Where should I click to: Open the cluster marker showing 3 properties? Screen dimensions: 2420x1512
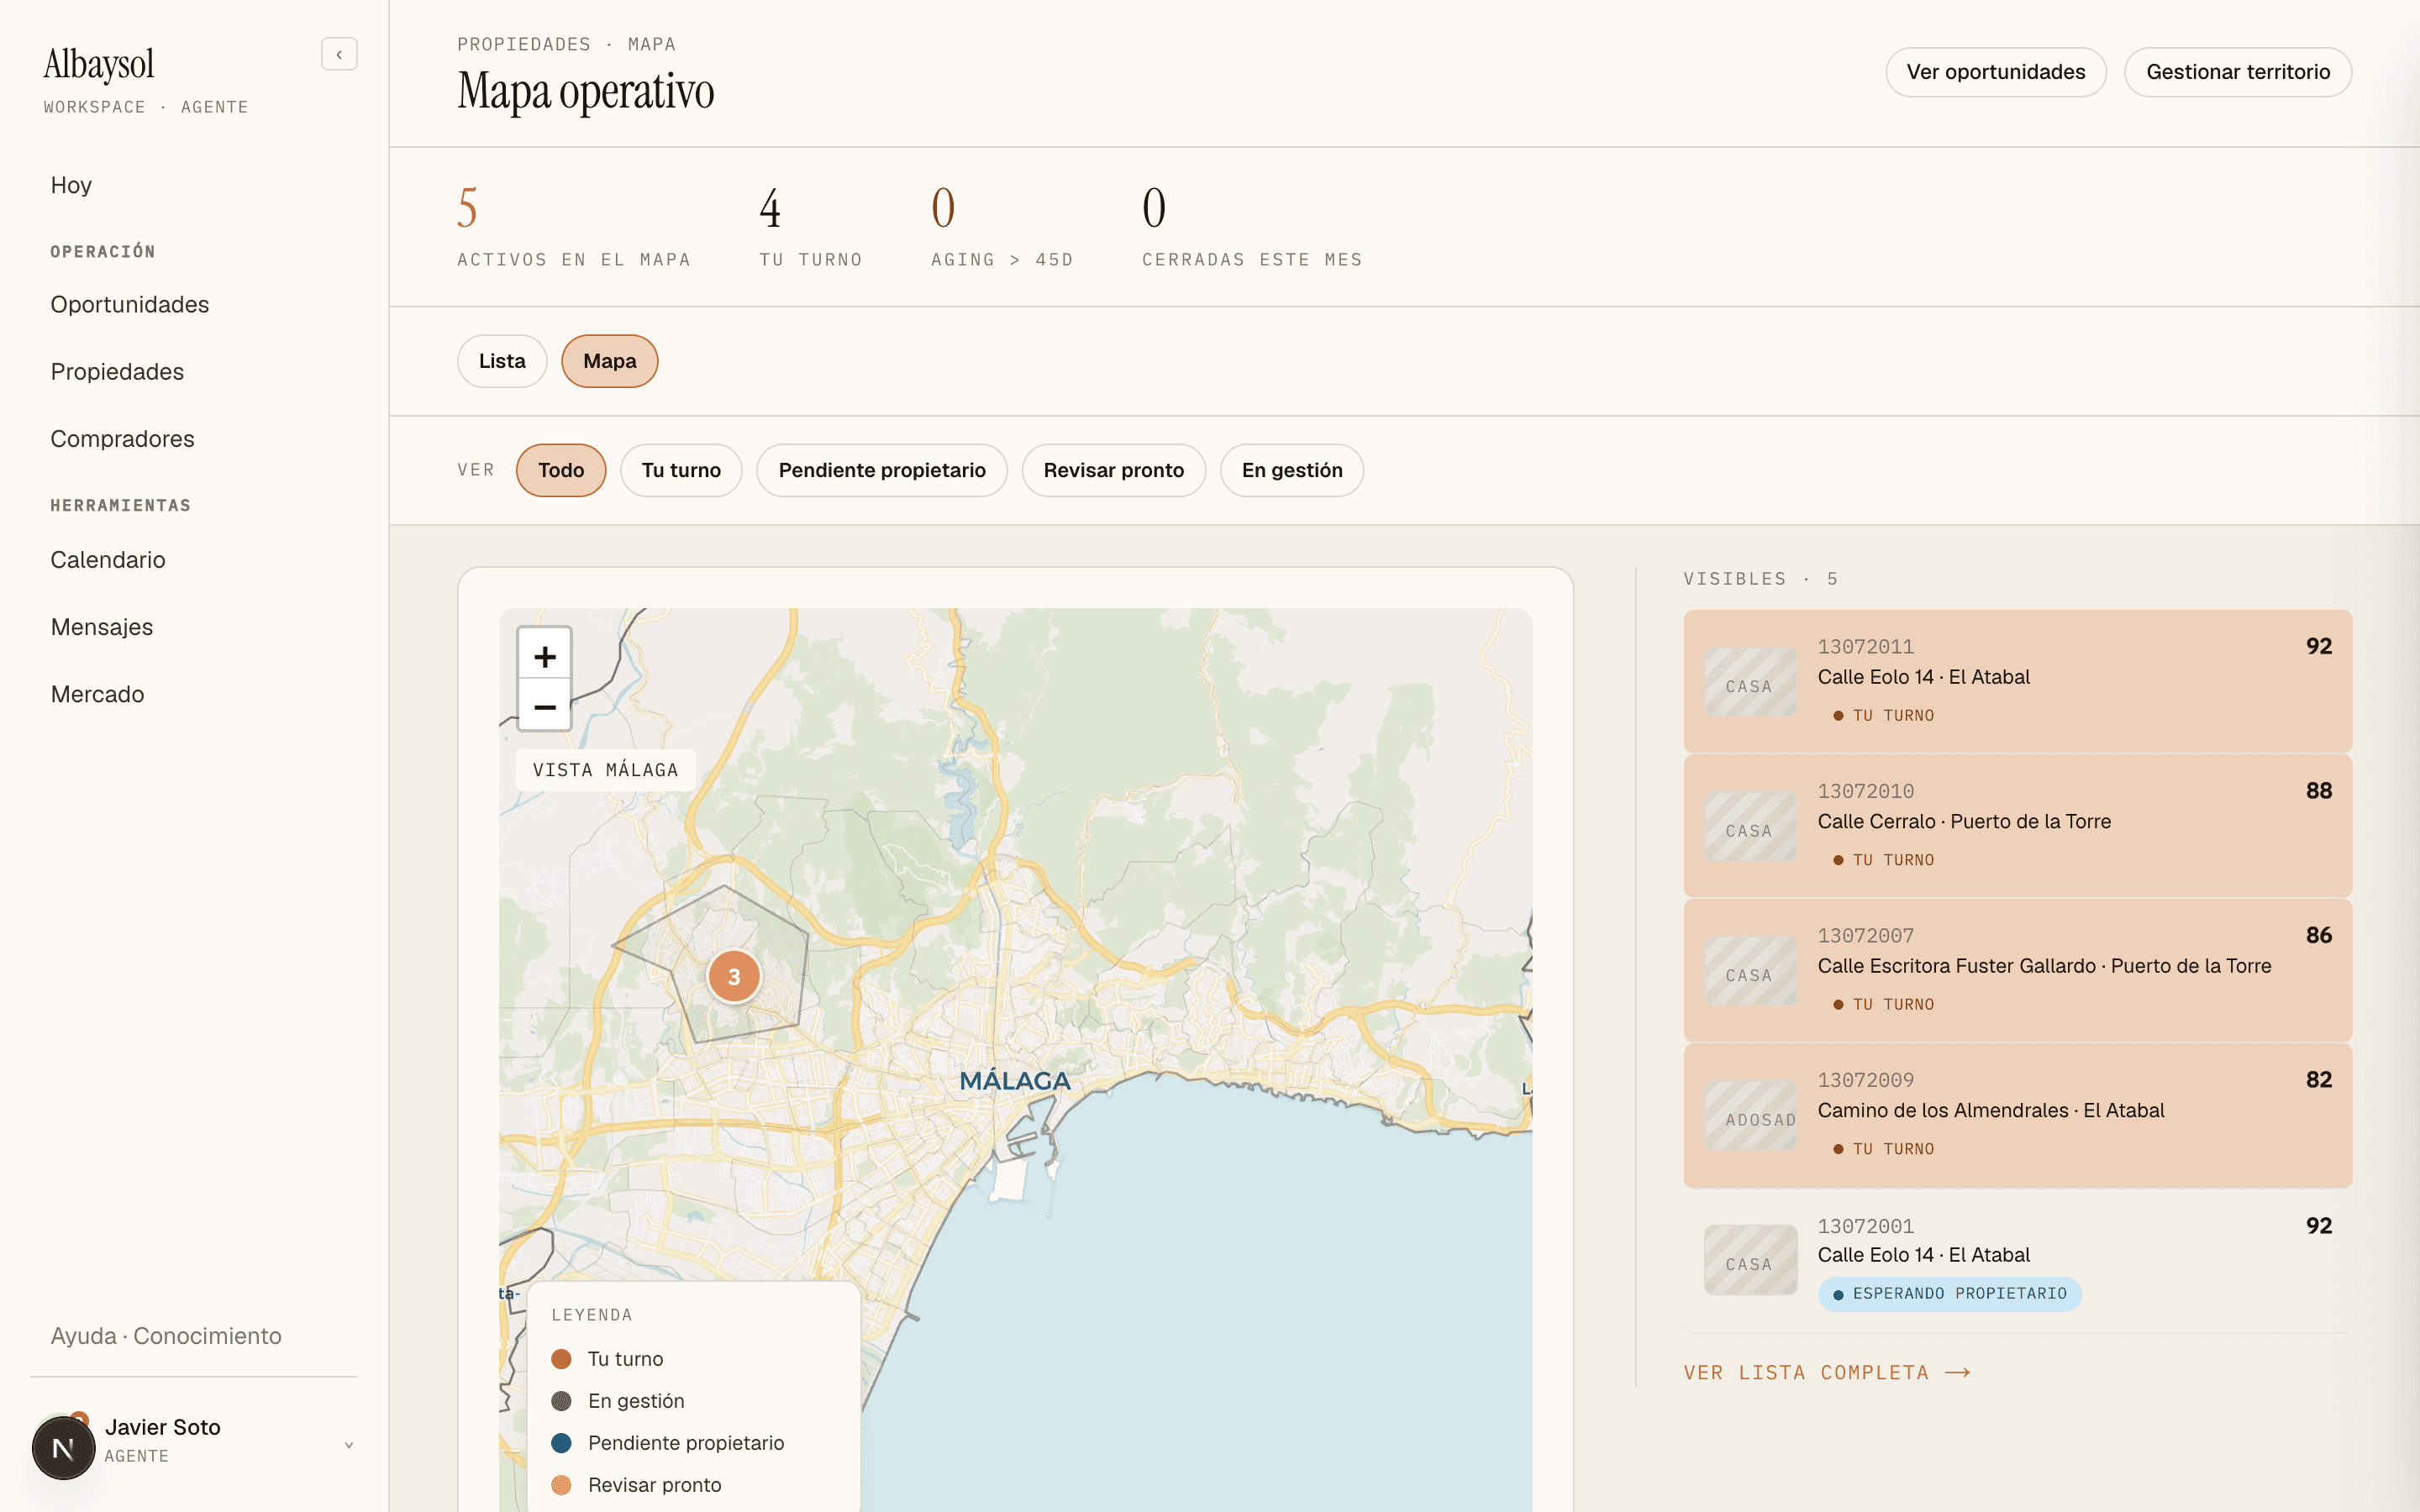(x=734, y=976)
